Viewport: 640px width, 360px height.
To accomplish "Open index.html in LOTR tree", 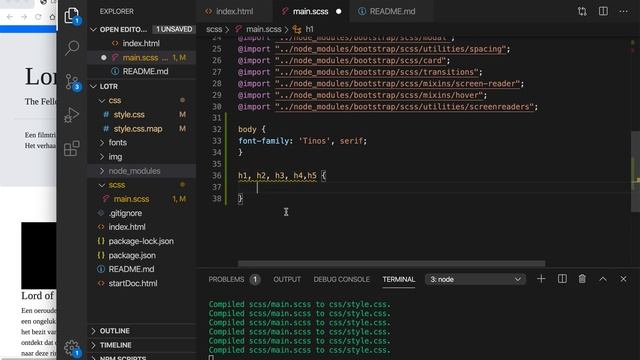I will pos(142,227).
